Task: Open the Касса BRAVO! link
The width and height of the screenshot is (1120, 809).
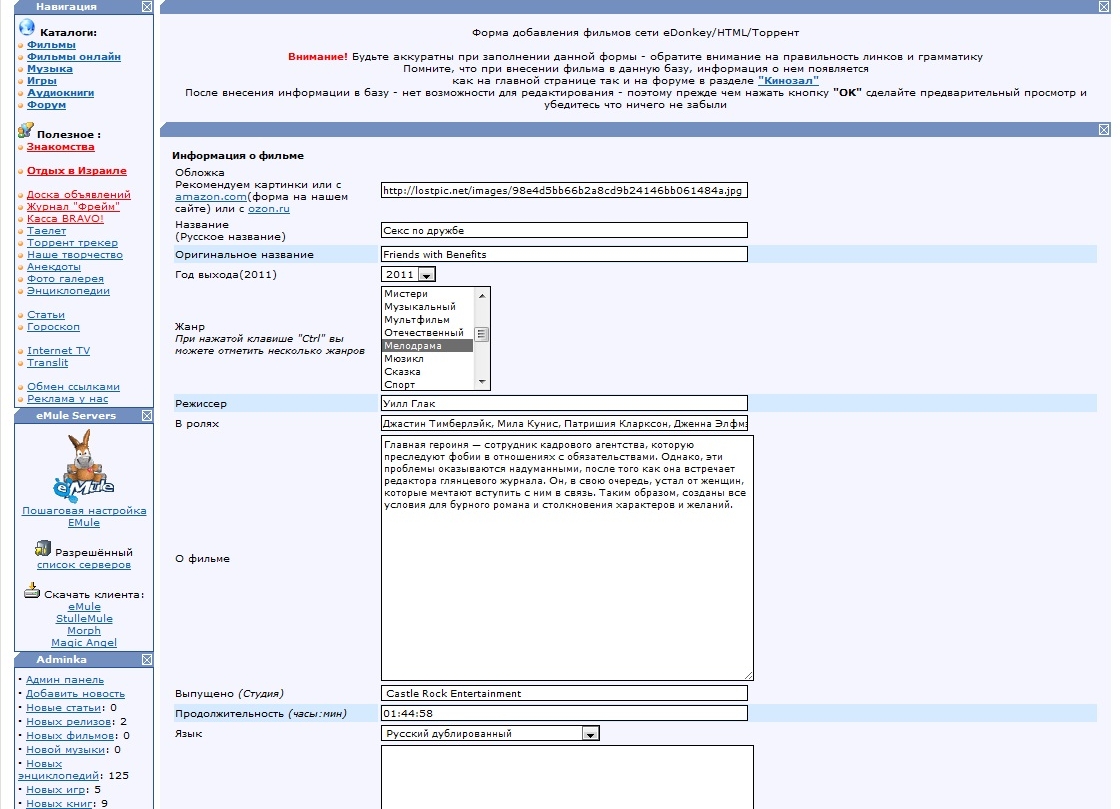Action: 65,218
